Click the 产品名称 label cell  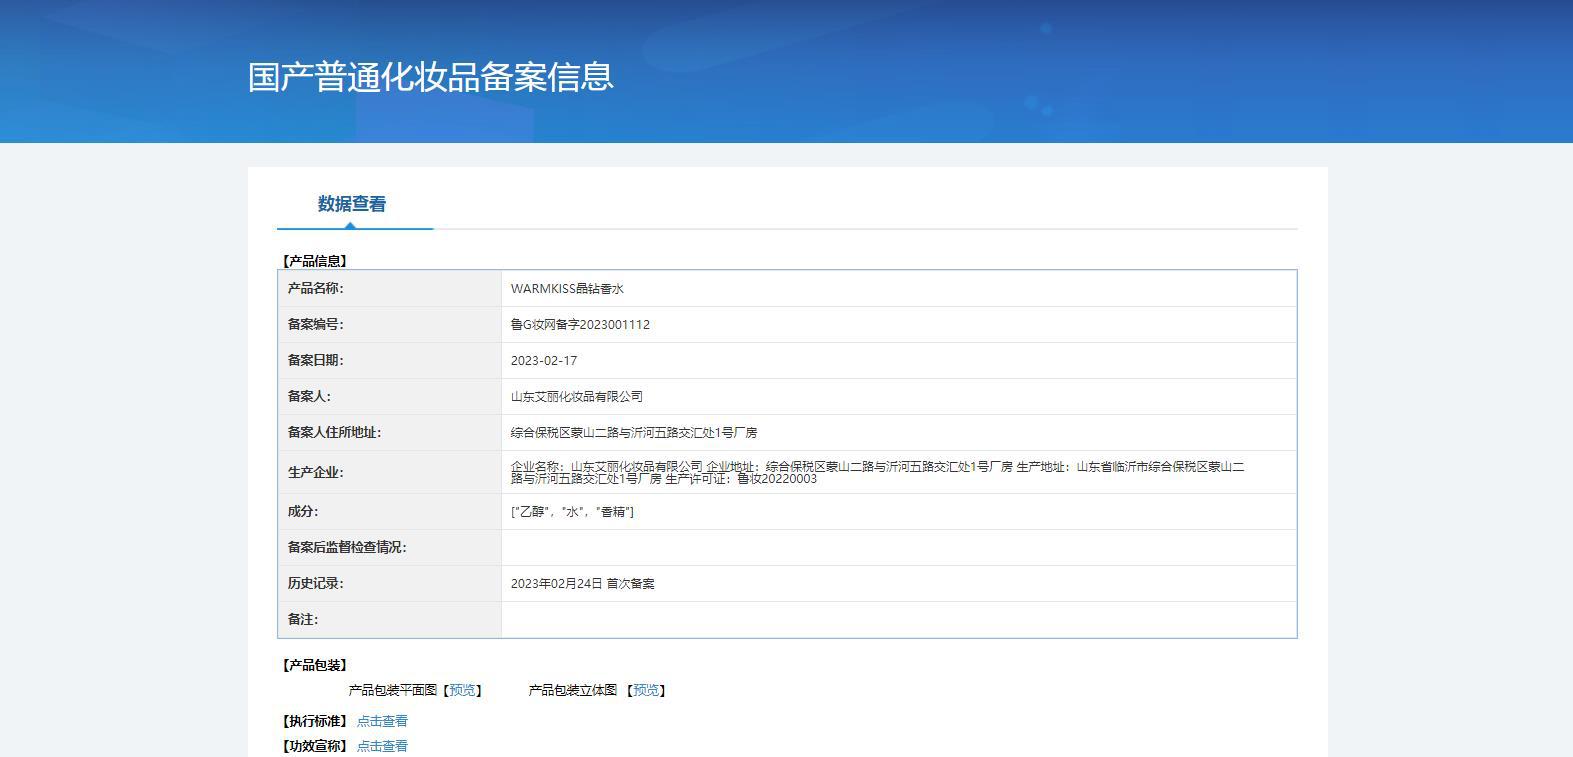coord(390,289)
